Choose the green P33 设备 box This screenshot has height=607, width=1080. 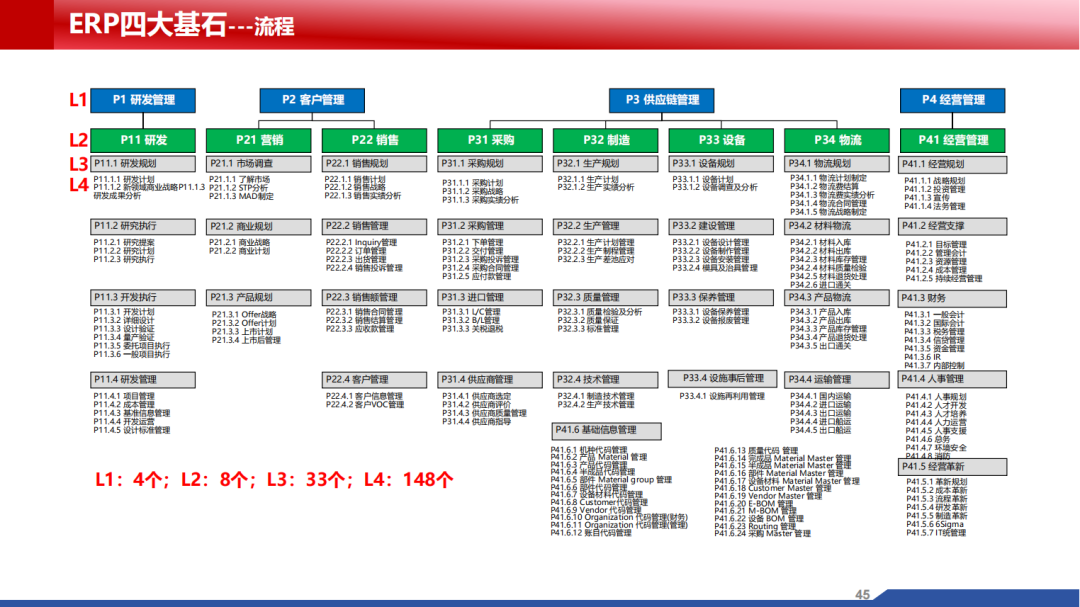coord(721,140)
